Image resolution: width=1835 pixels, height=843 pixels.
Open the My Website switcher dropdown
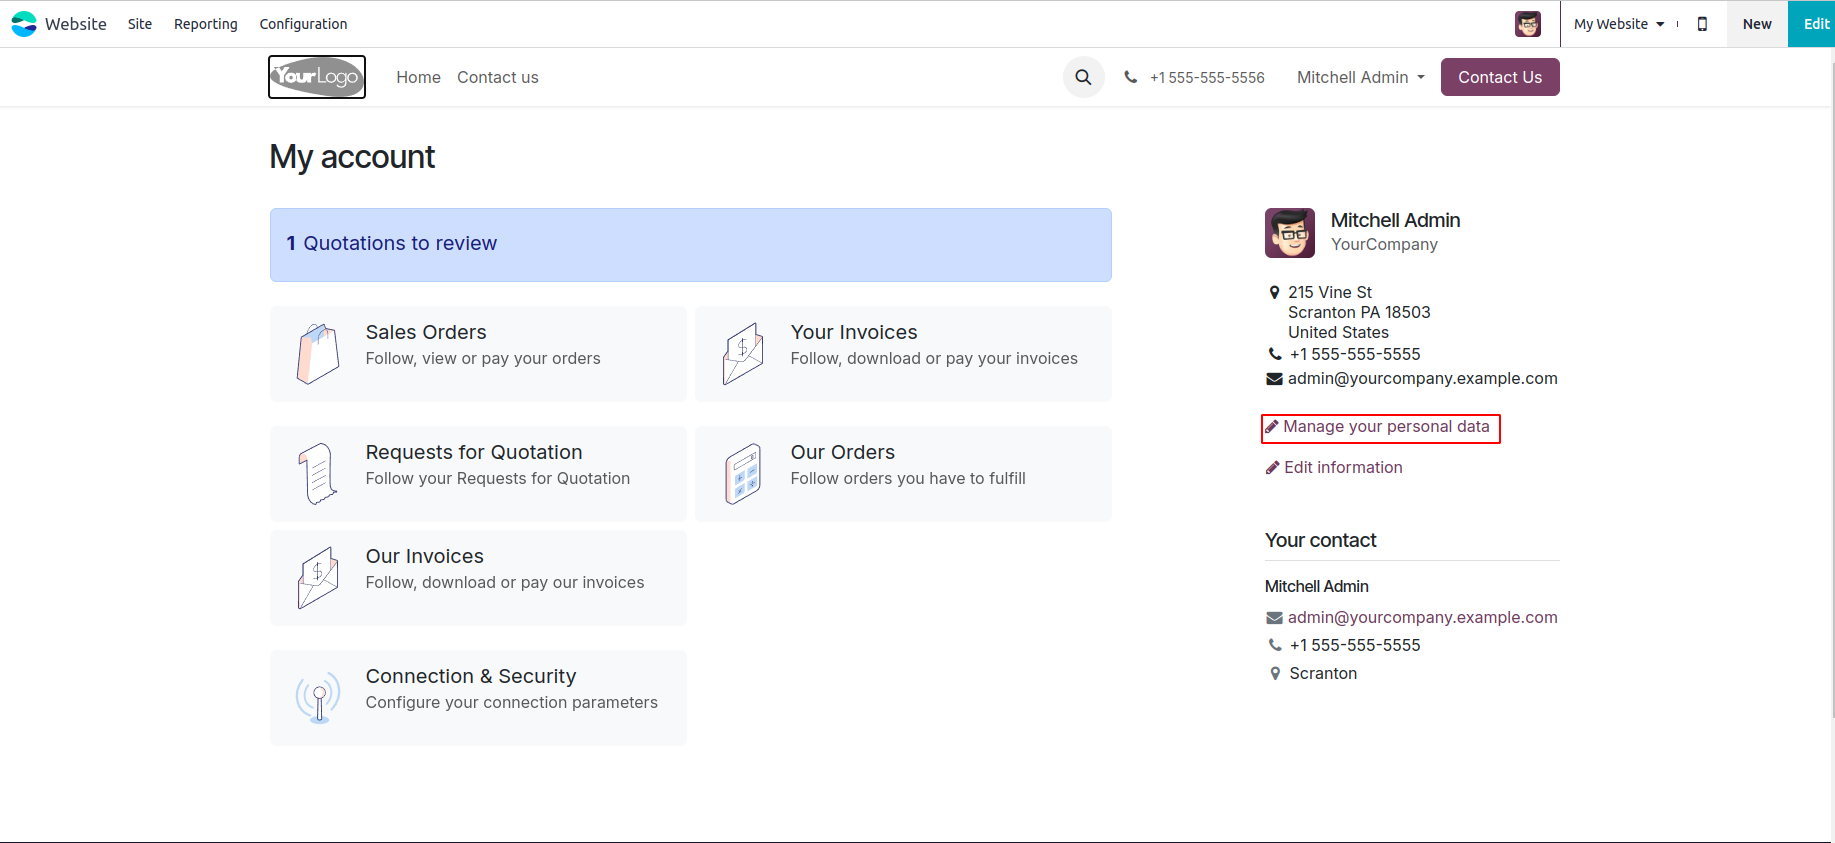click(x=1618, y=24)
